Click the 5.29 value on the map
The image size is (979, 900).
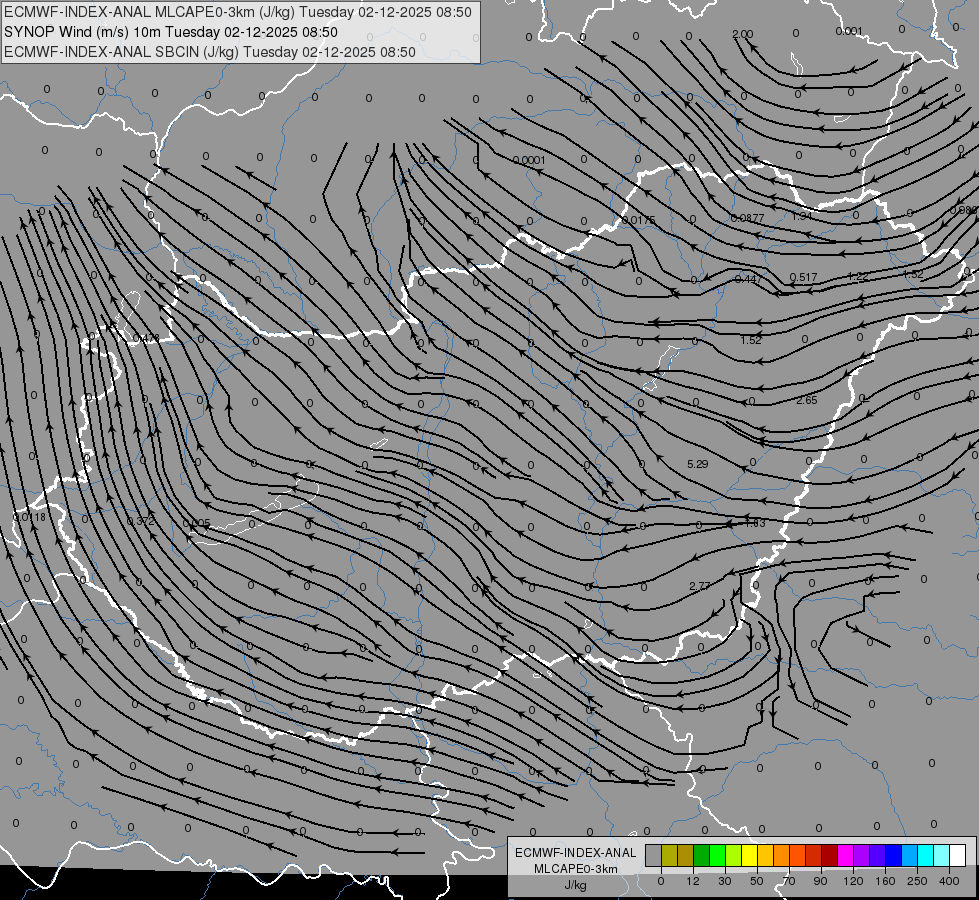pos(697,464)
